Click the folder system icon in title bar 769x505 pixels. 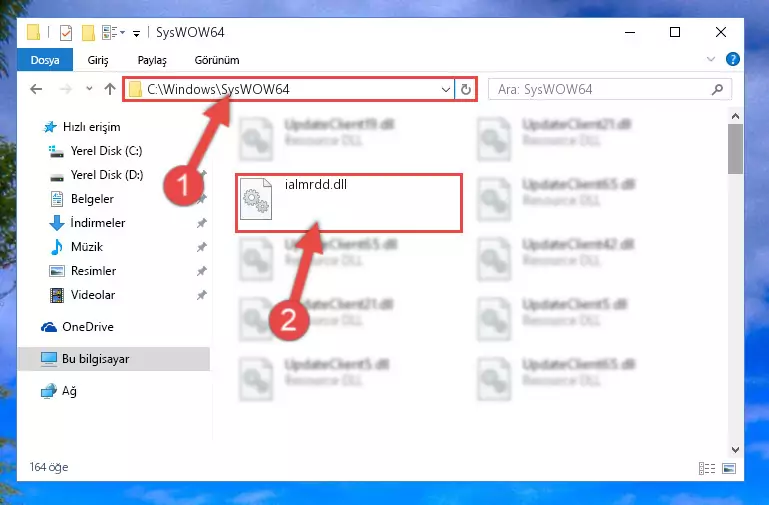point(33,32)
